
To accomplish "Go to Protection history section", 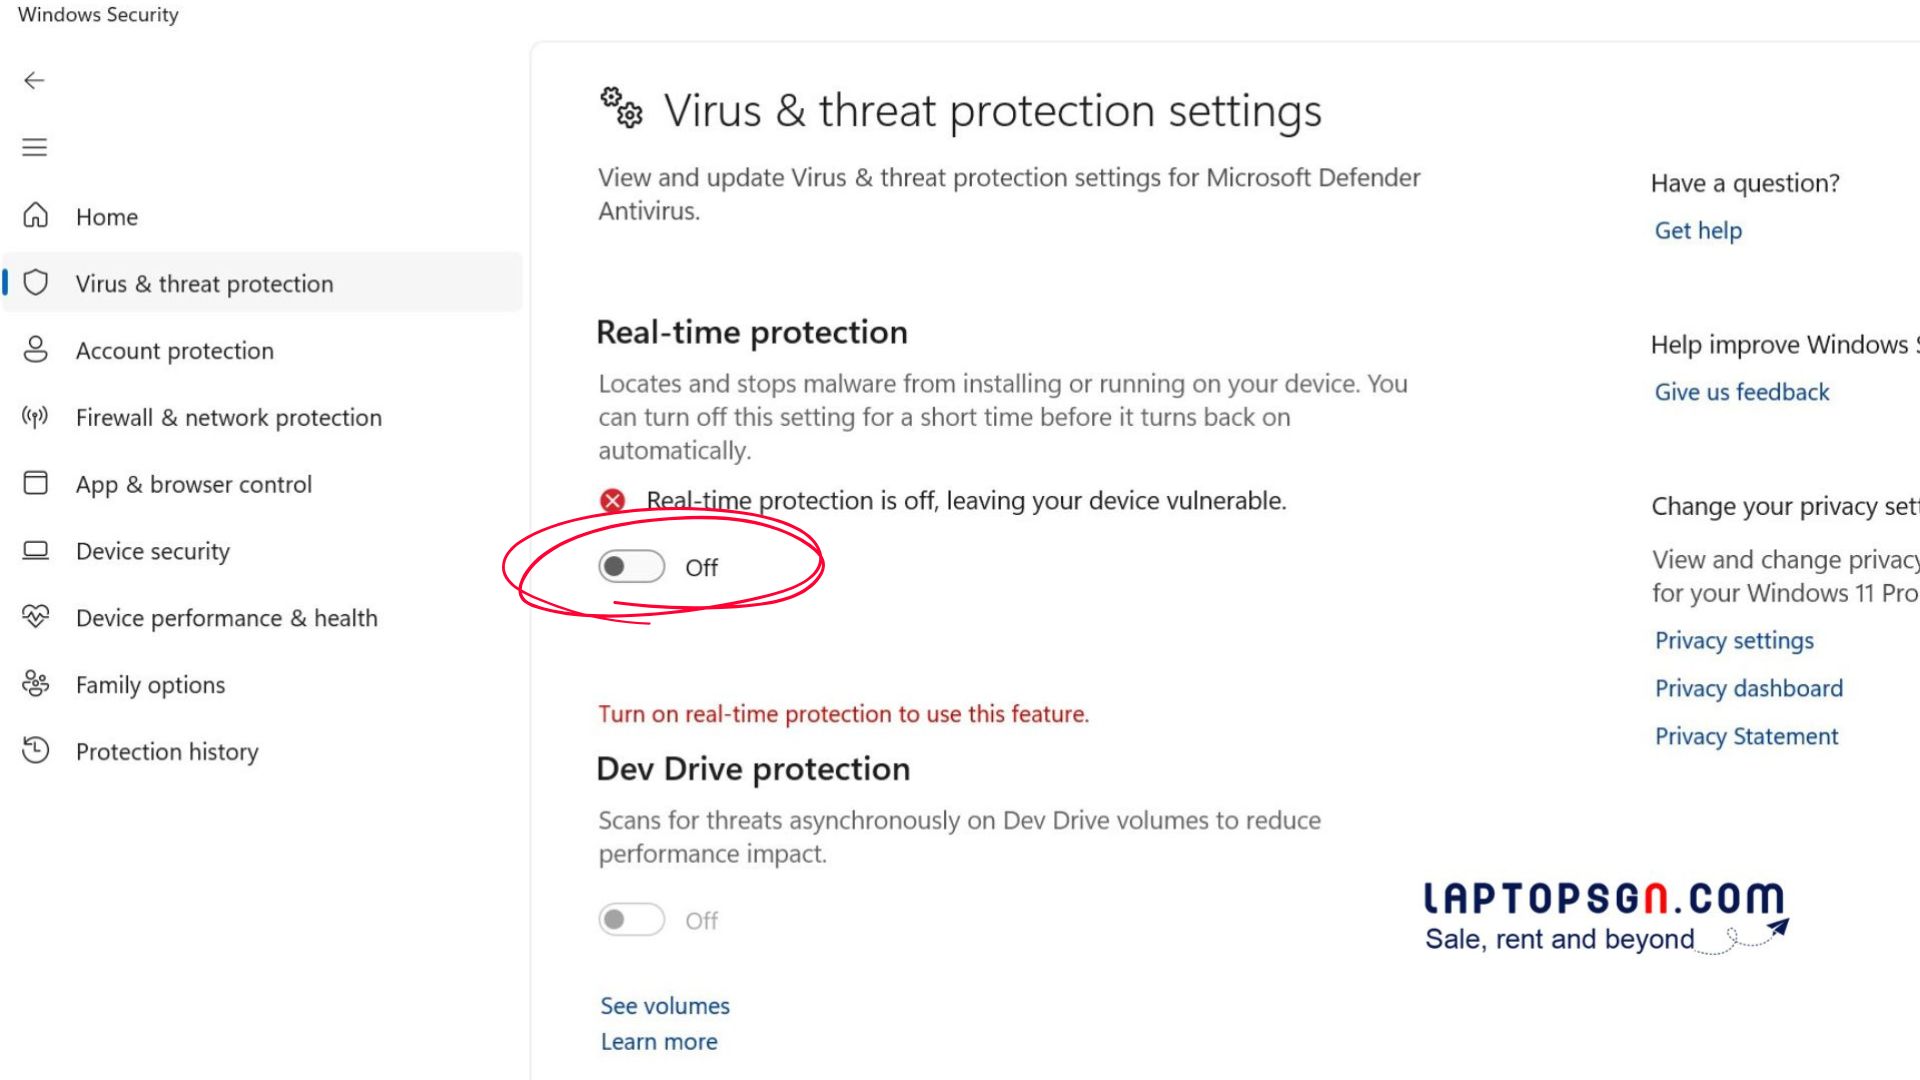I will pos(167,752).
